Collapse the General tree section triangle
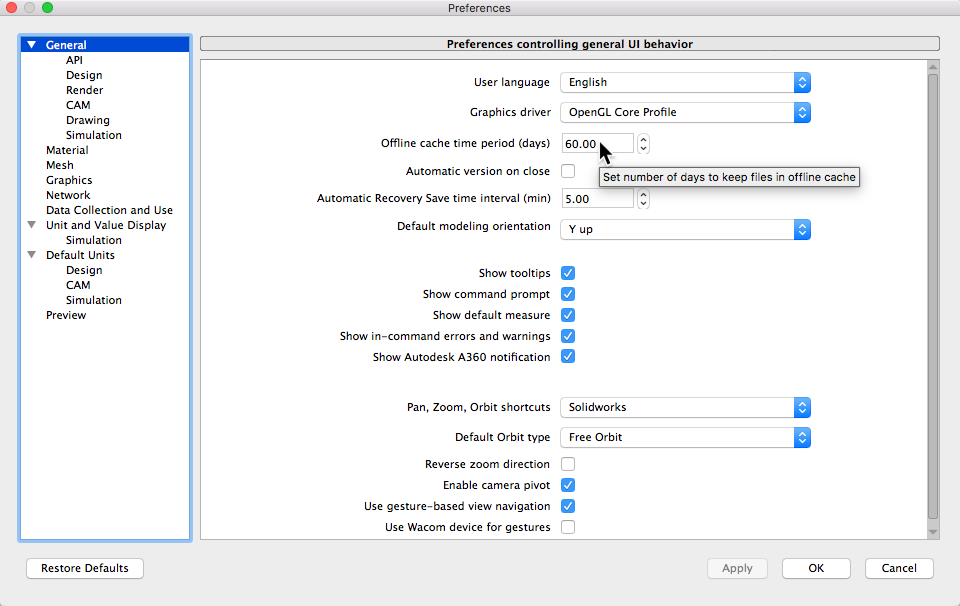960x606 pixels. pyautogui.click(x=32, y=45)
